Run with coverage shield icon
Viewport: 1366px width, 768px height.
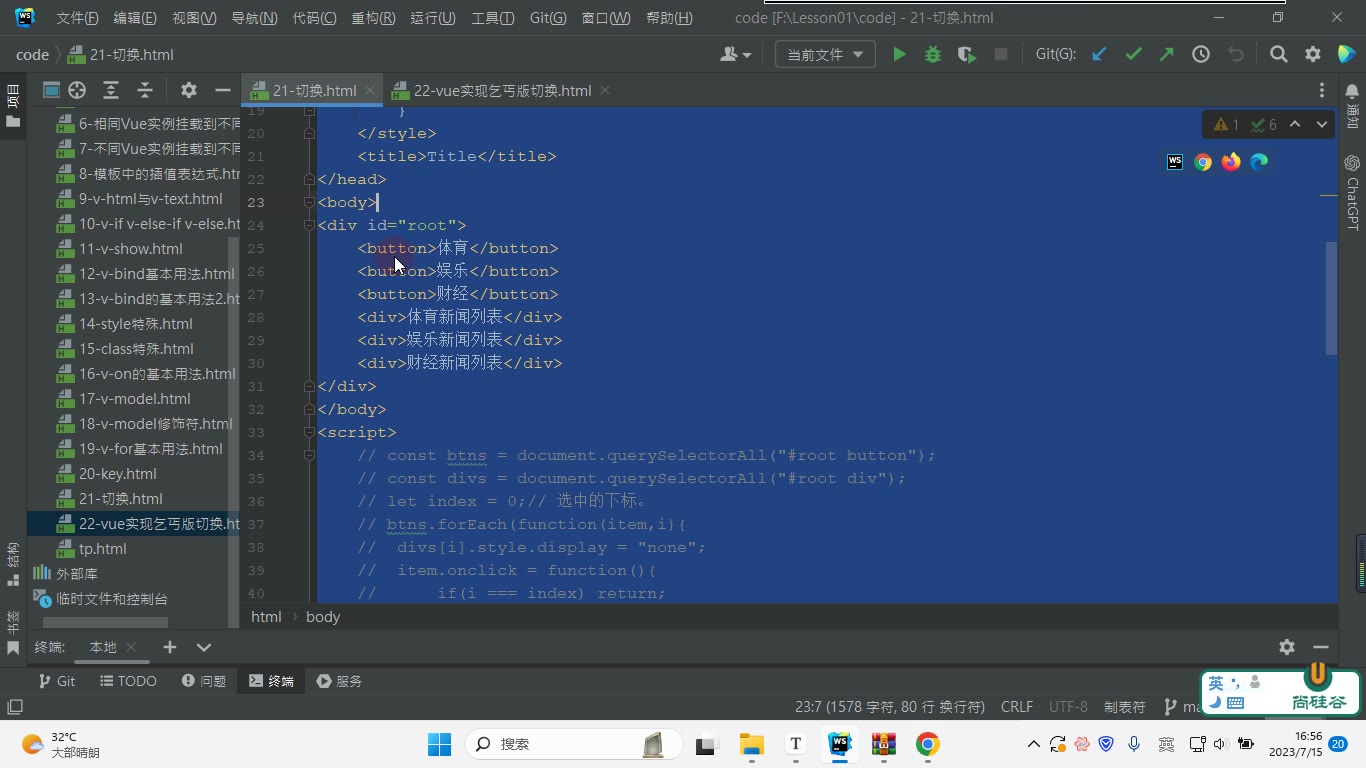[x=966, y=55]
